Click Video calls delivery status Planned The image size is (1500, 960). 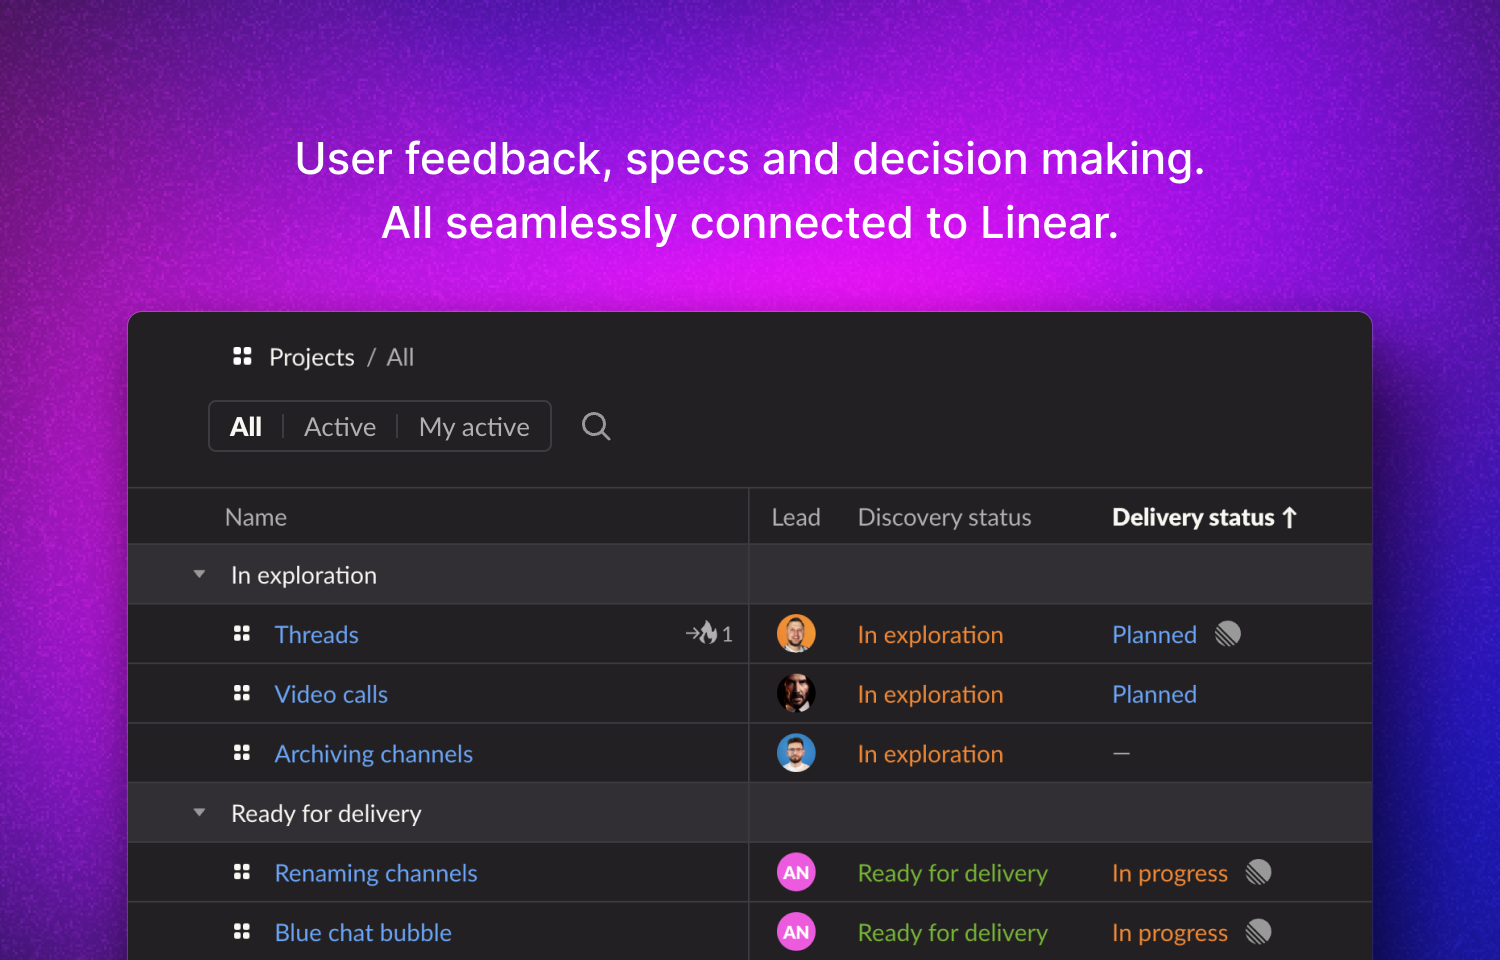1154,694
